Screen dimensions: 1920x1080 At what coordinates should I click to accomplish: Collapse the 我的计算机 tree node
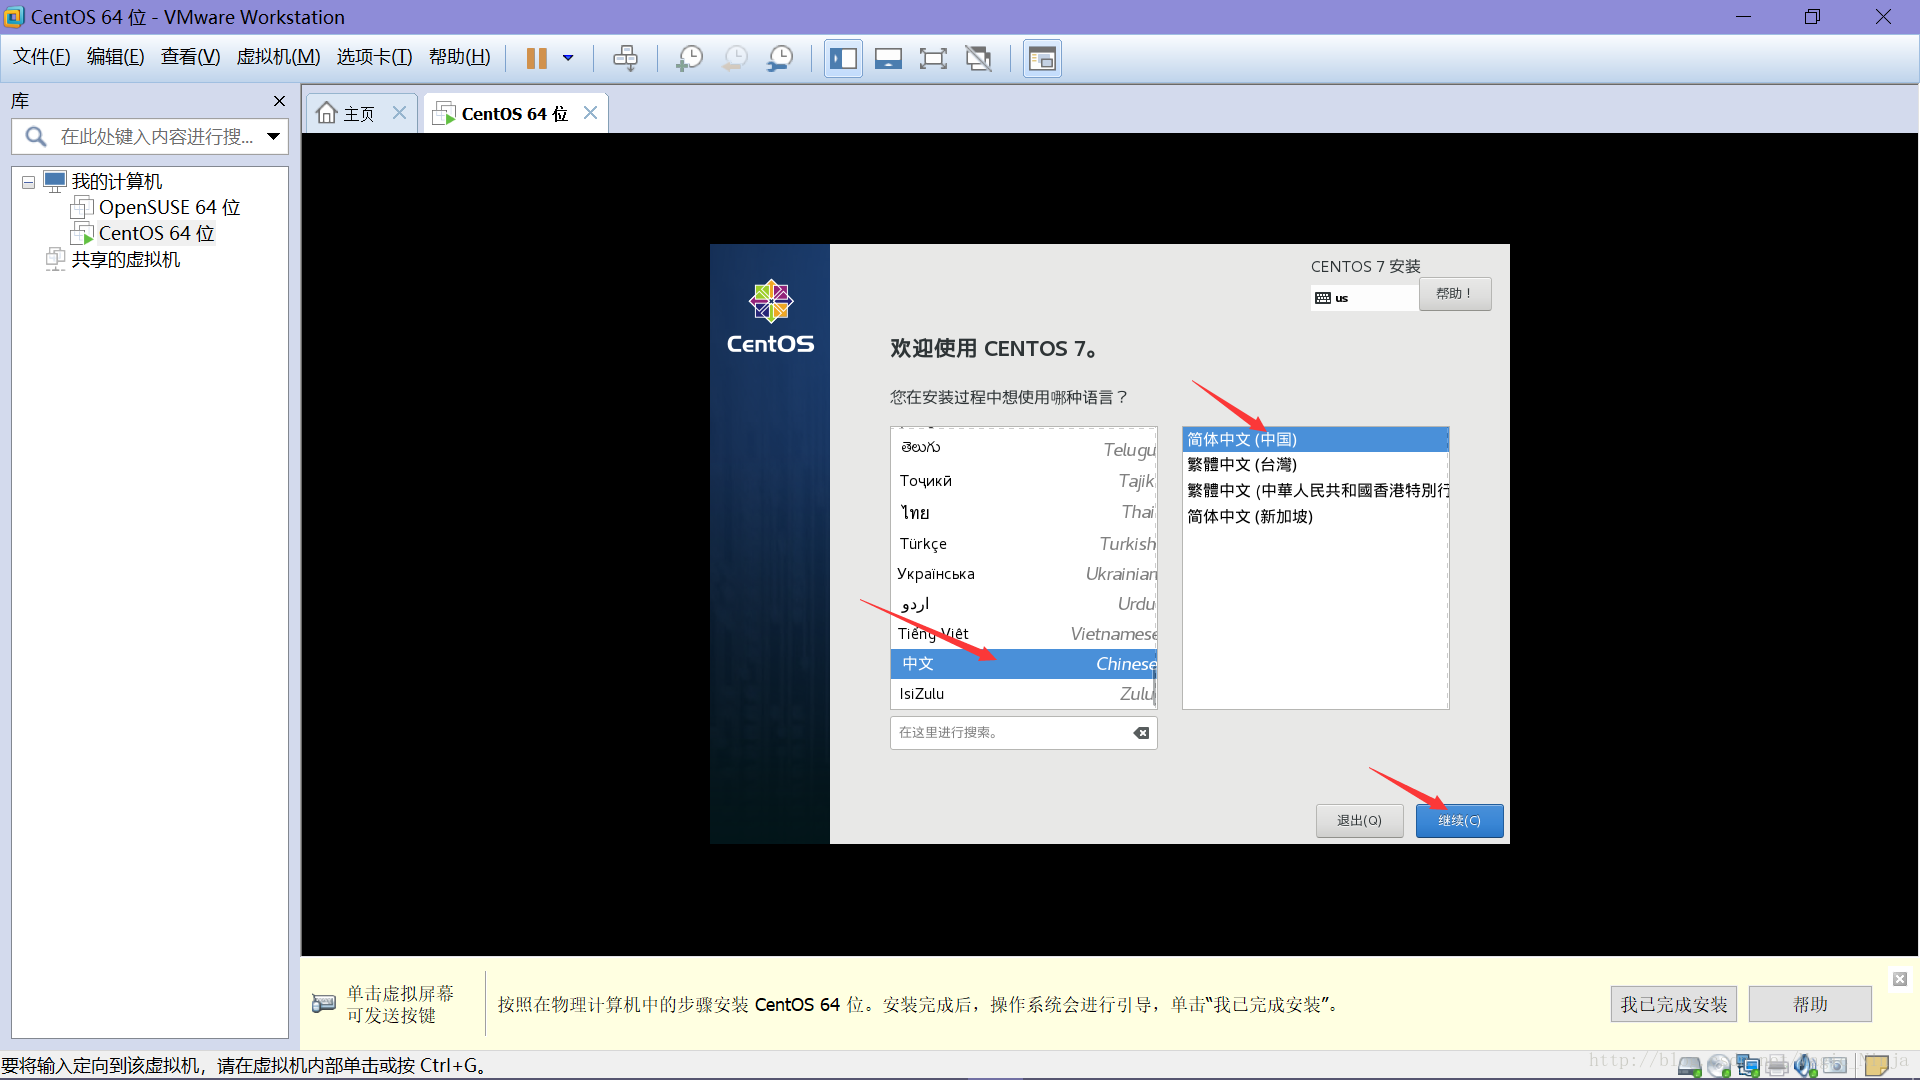(28, 182)
